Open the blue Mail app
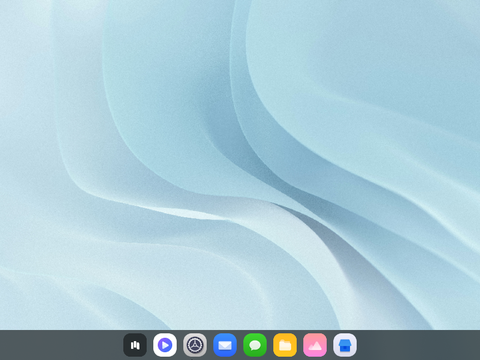 (x=225, y=345)
